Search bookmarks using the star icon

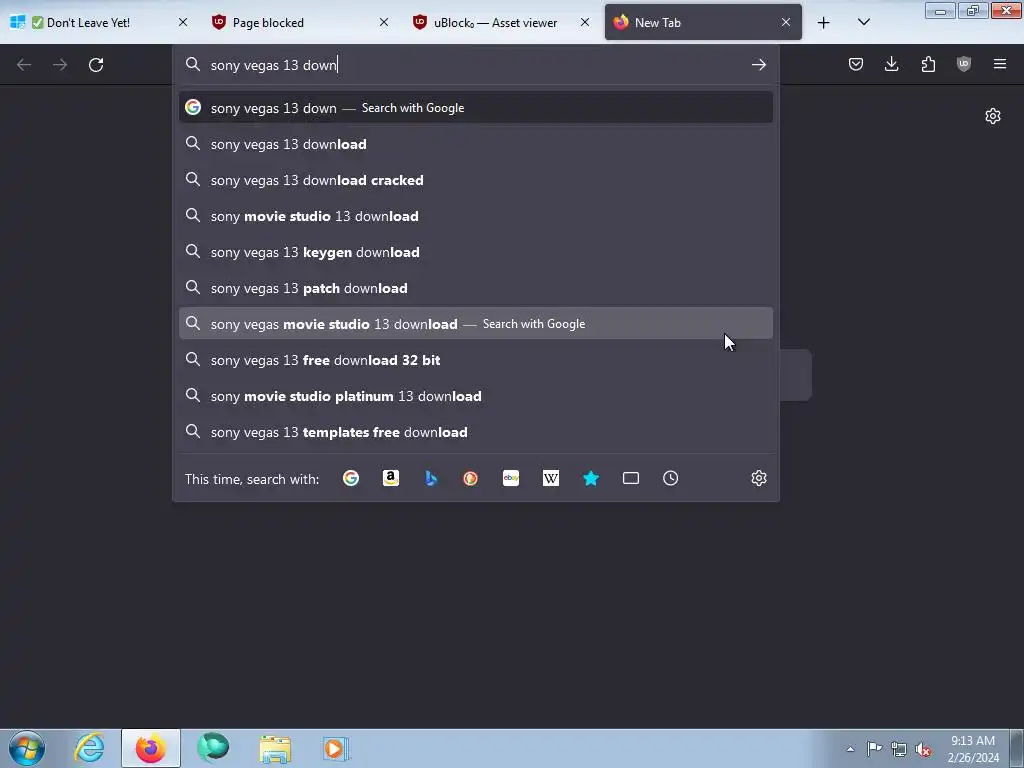coord(590,478)
